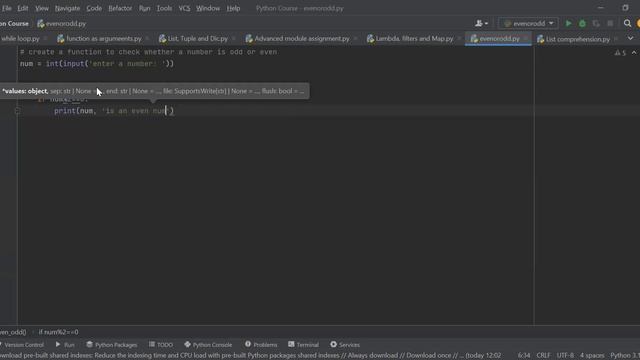The image size is (640, 360).
Task: Open the TODO tool window
Action: 161,345
